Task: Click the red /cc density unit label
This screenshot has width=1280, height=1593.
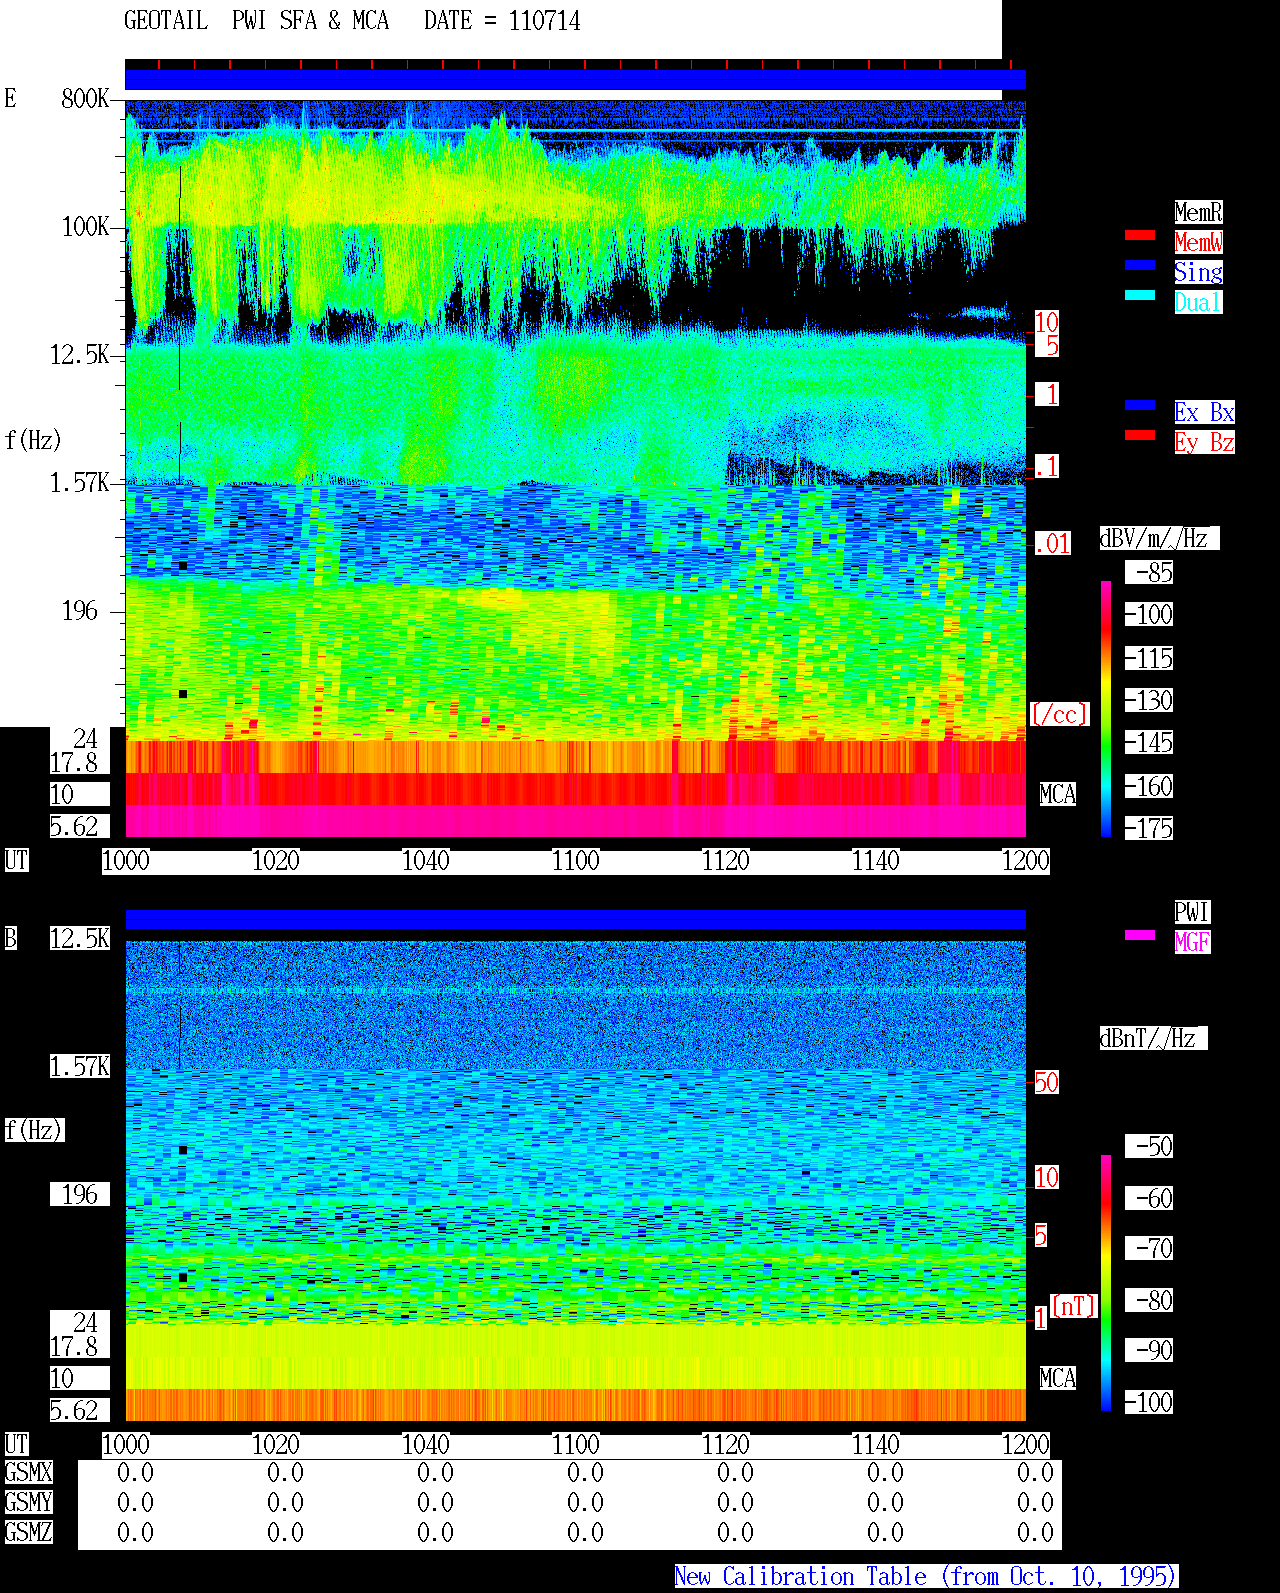Action: [x=1059, y=714]
